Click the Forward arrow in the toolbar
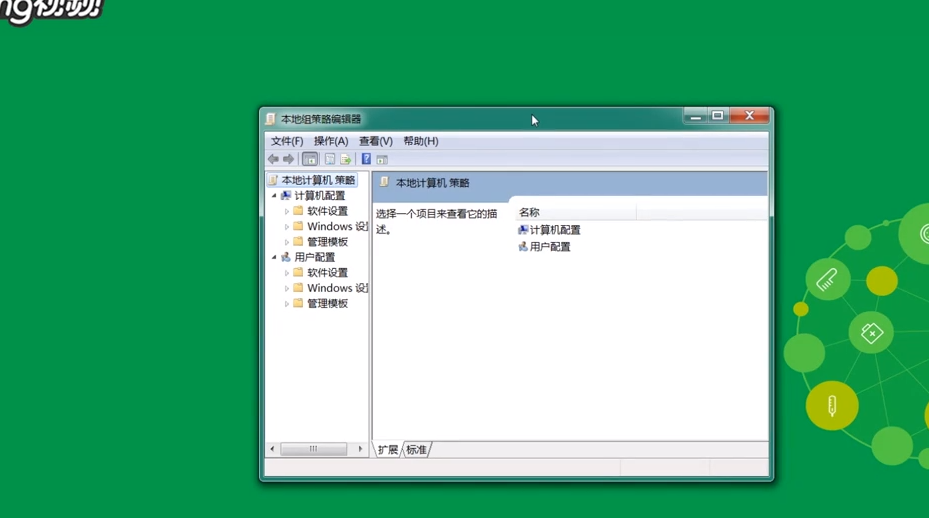This screenshot has height=518, width=929. coord(289,159)
